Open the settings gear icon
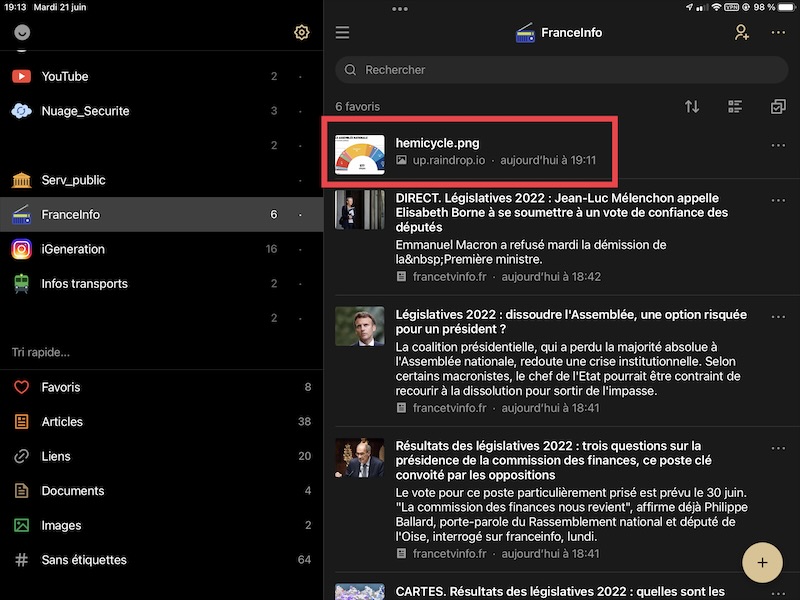800x600 pixels. [302, 32]
